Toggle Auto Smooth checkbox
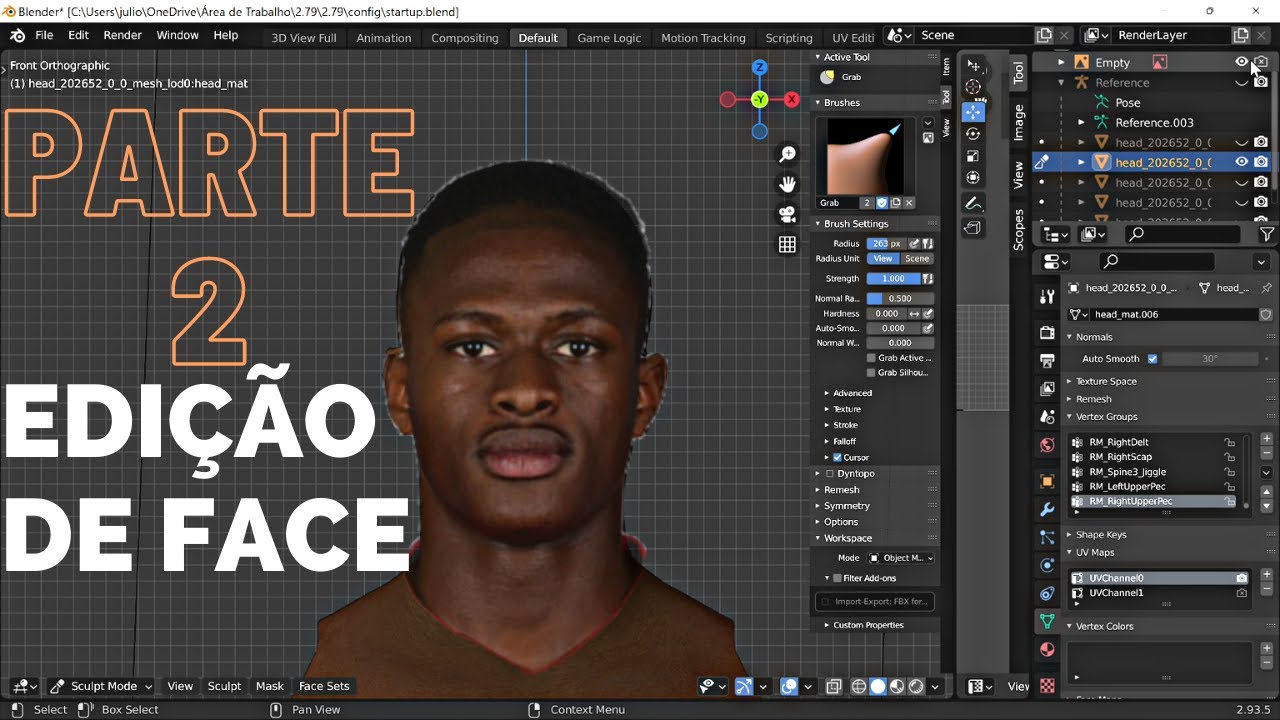 (x=1152, y=359)
